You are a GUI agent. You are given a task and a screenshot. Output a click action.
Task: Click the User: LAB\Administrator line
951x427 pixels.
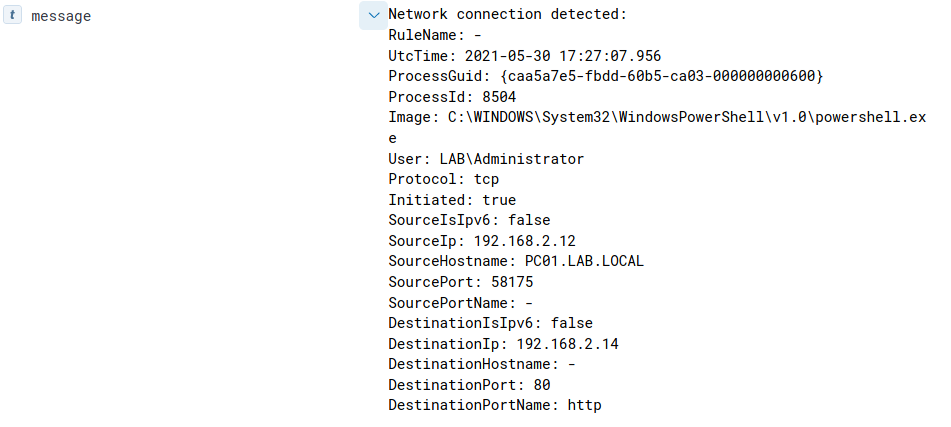pos(486,159)
